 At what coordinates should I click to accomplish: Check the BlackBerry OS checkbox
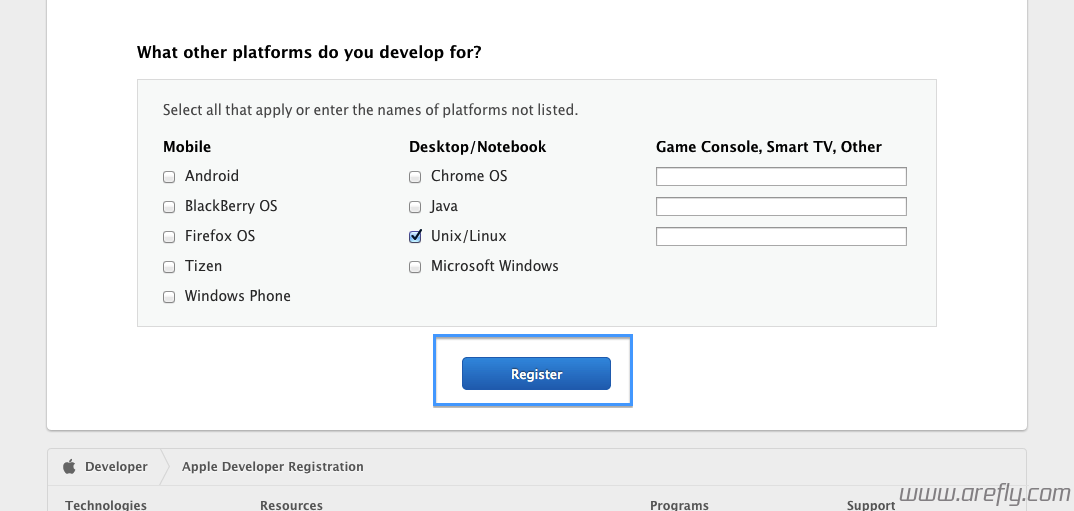tap(168, 207)
